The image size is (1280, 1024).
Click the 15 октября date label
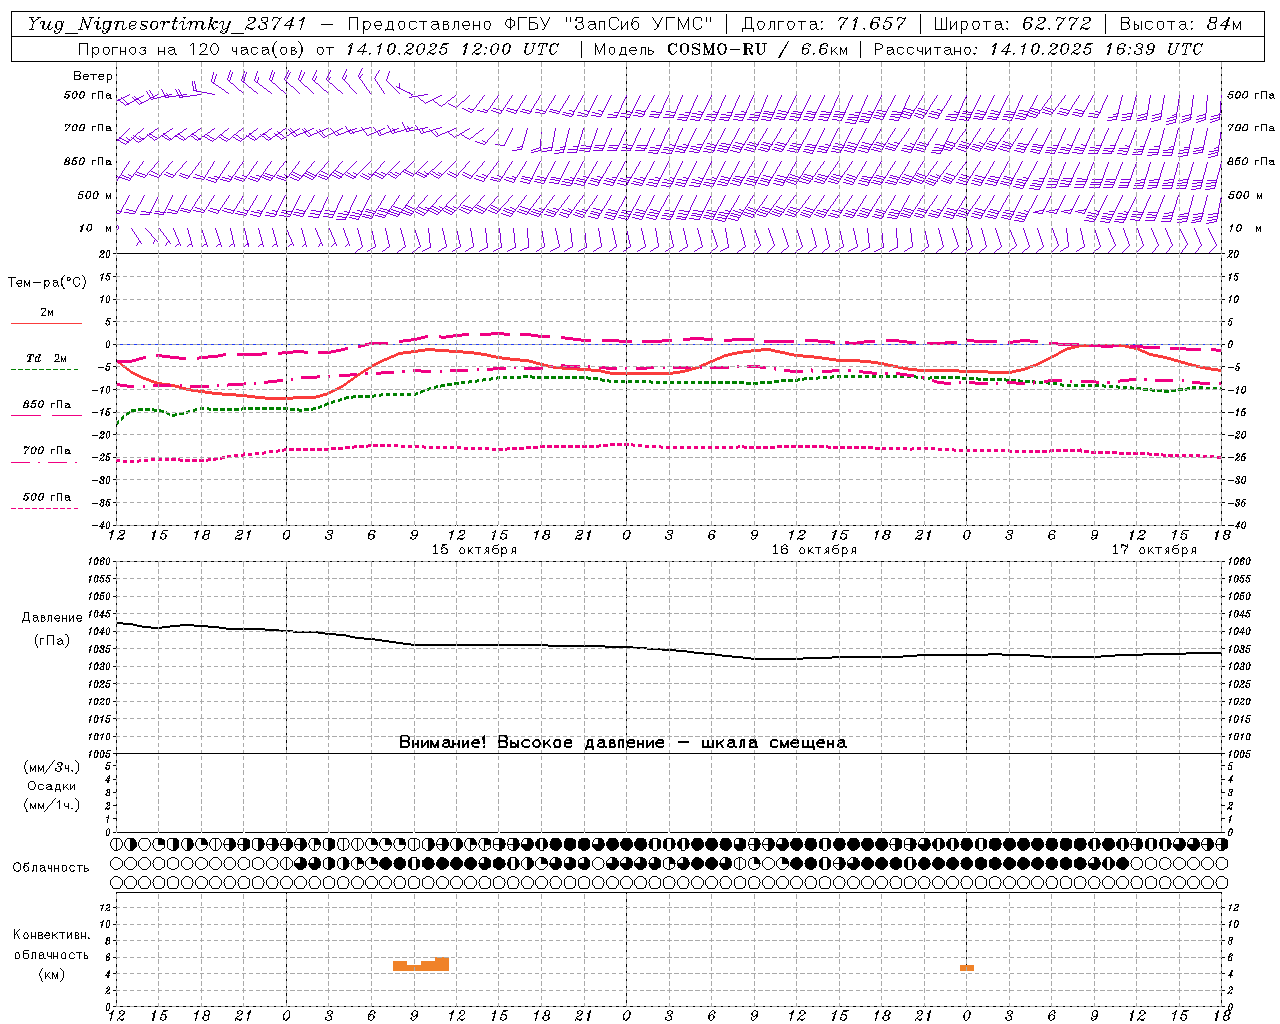coord(474,550)
